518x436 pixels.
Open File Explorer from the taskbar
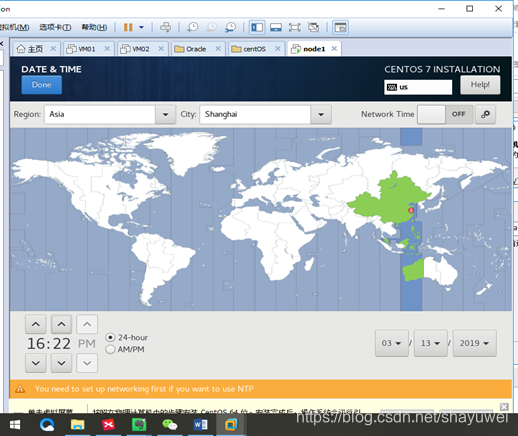coord(77,425)
